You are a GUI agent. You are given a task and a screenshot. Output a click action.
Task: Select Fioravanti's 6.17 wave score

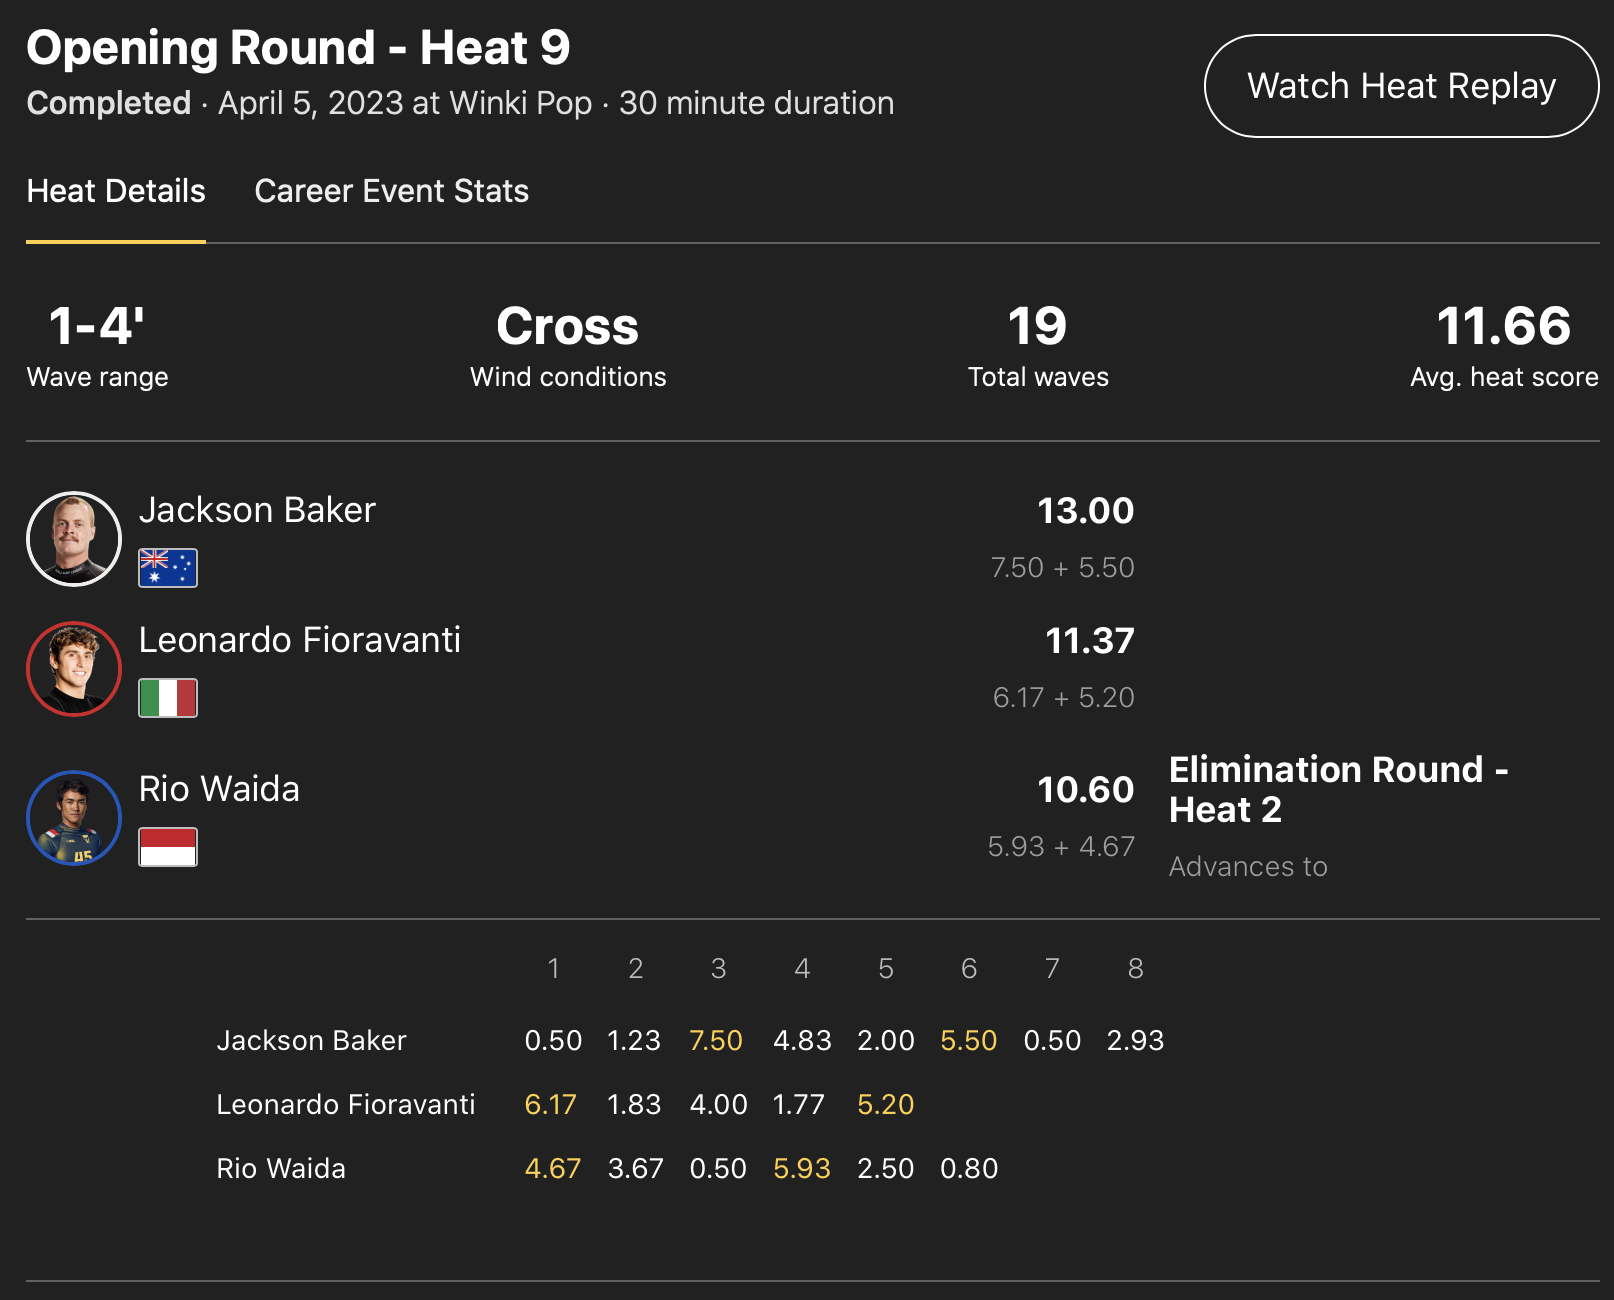[550, 1105]
